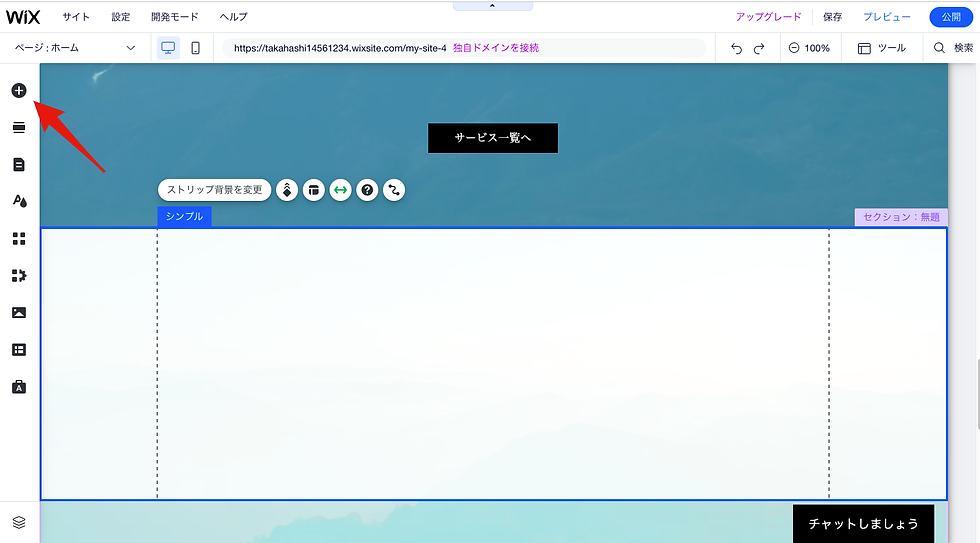Screen dimensions: 980x543
Task: Click the strip help question icon
Action: [x=368, y=190]
